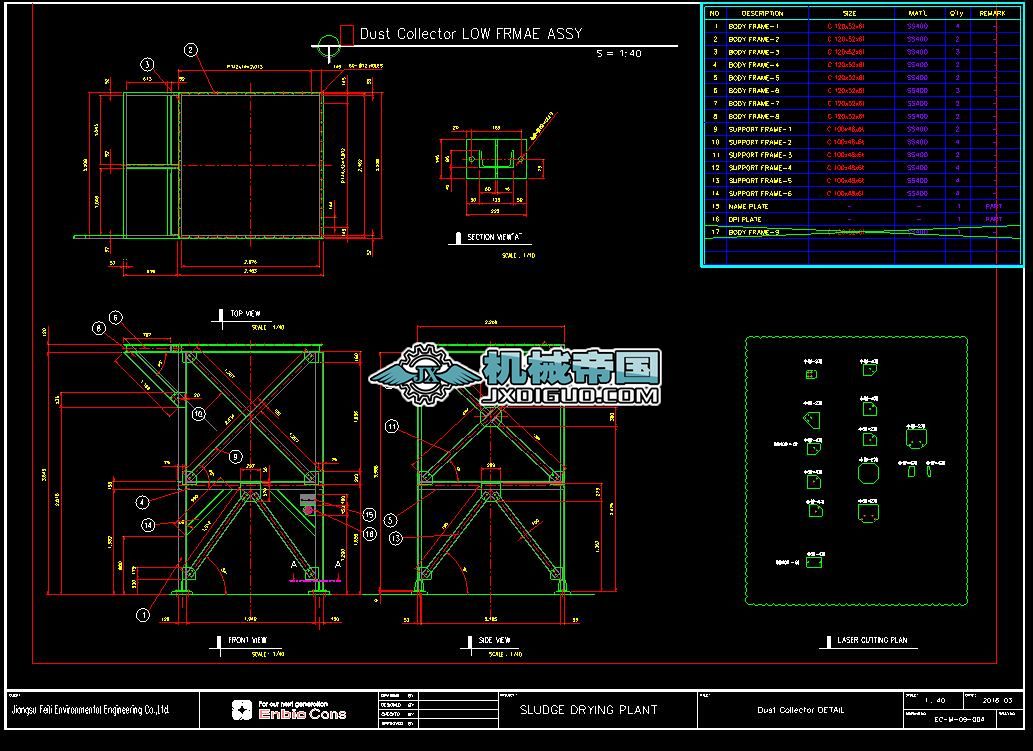Click the SIDE VIEW label
The width and height of the screenshot is (1033, 751).
click(x=495, y=640)
